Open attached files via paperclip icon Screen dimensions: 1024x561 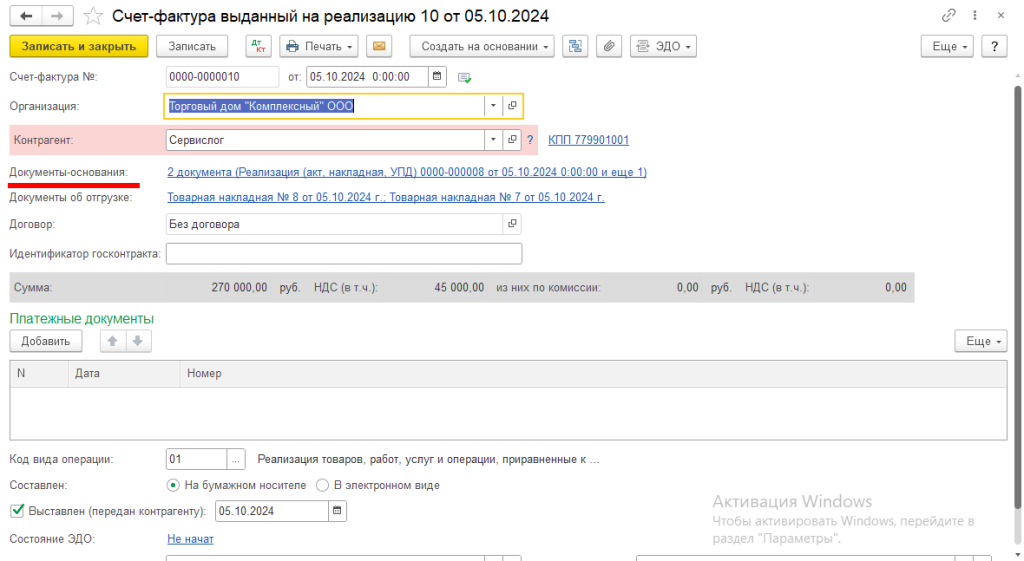click(x=608, y=47)
